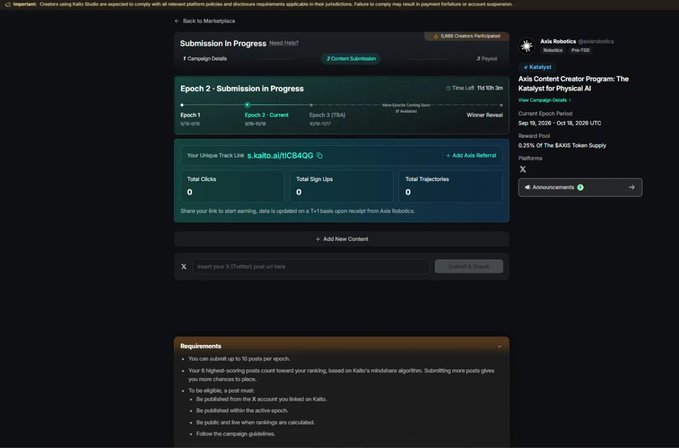Image resolution: width=679 pixels, height=448 pixels.
Task: Click the Creators Participated badge
Action: 466,36
